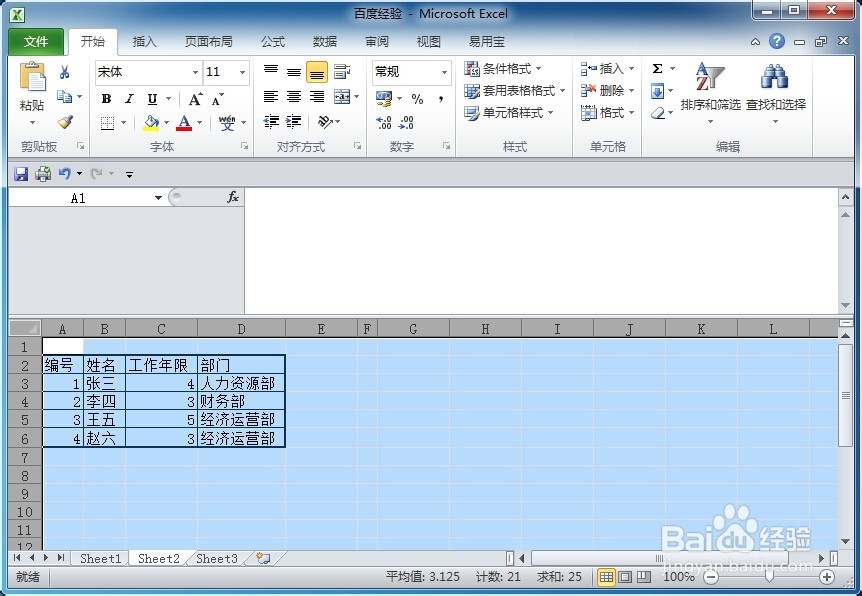Toggle italic formatting
The height and width of the screenshot is (596, 862).
click(129, 99)
